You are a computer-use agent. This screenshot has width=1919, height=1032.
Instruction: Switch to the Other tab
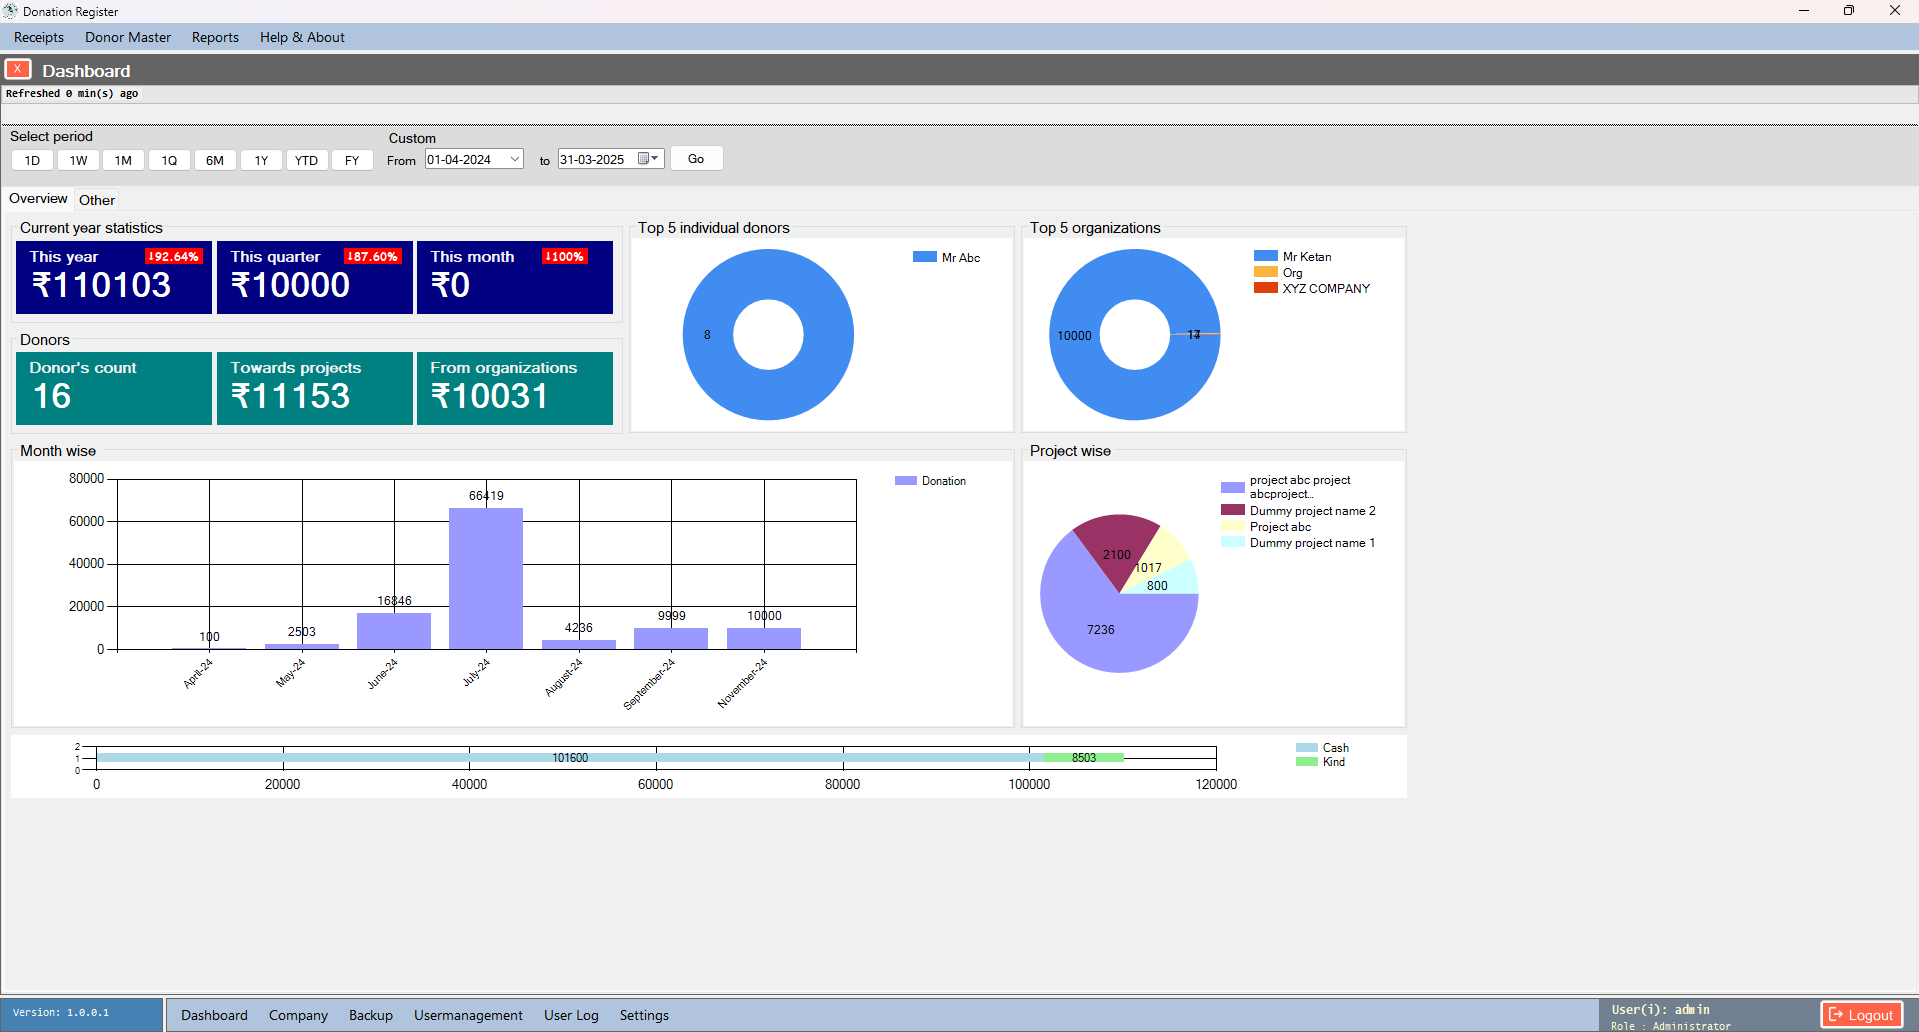97,200
